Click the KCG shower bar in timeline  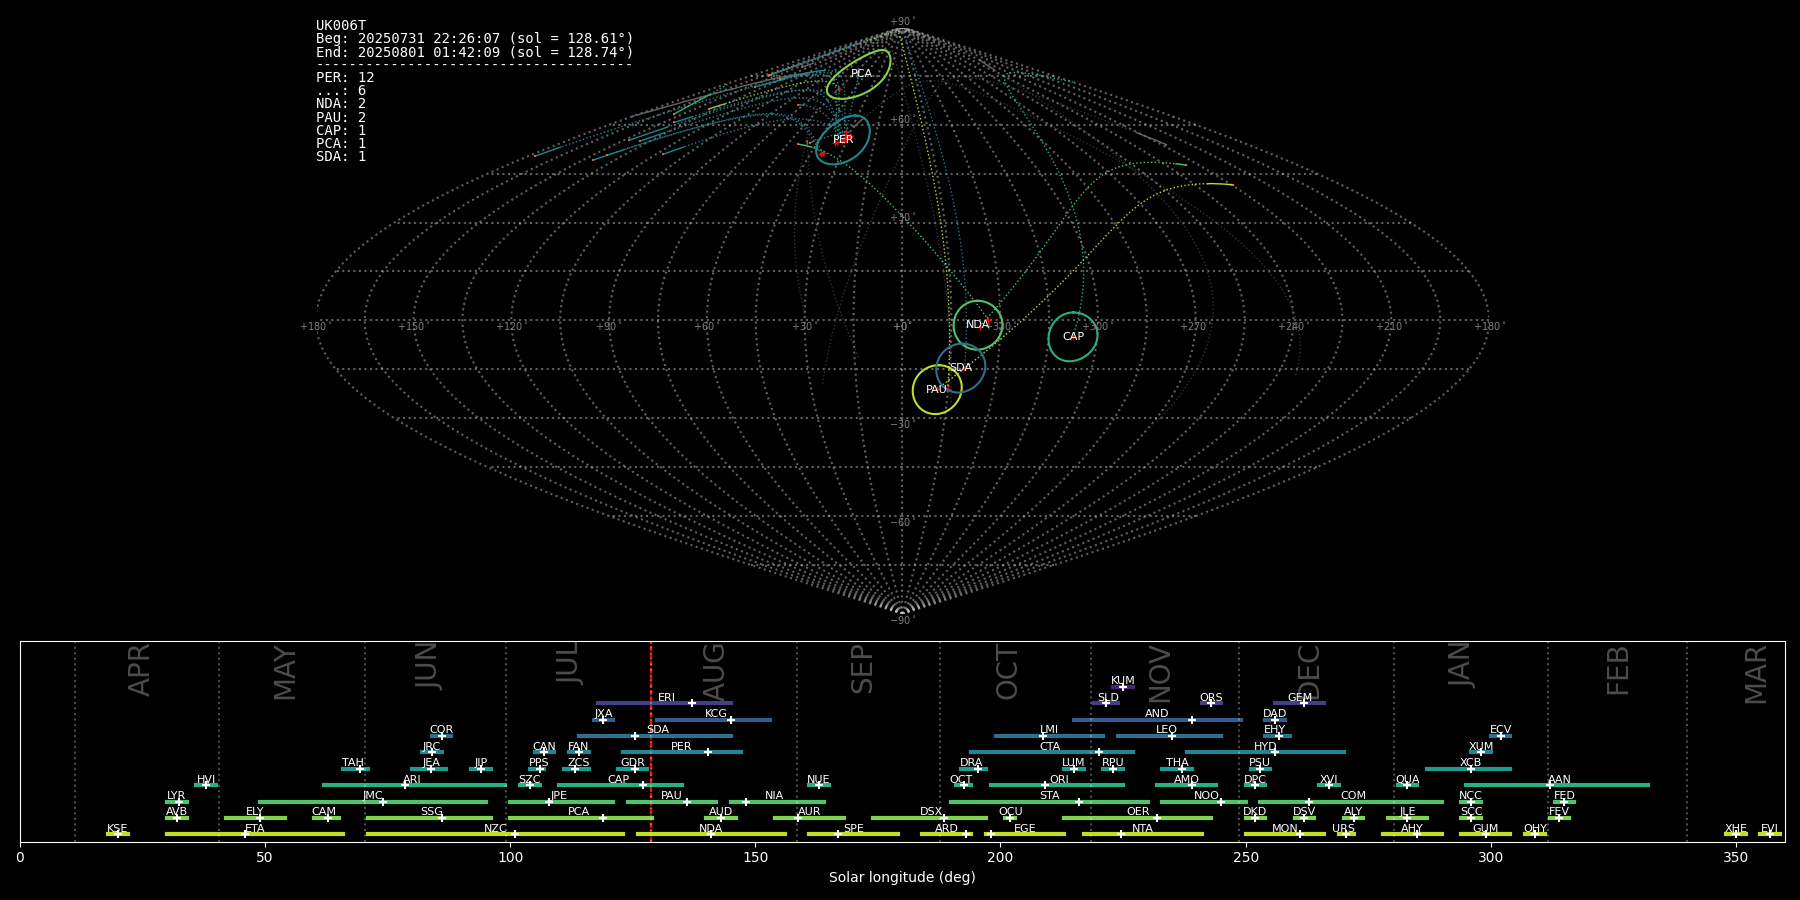(713, 719)
